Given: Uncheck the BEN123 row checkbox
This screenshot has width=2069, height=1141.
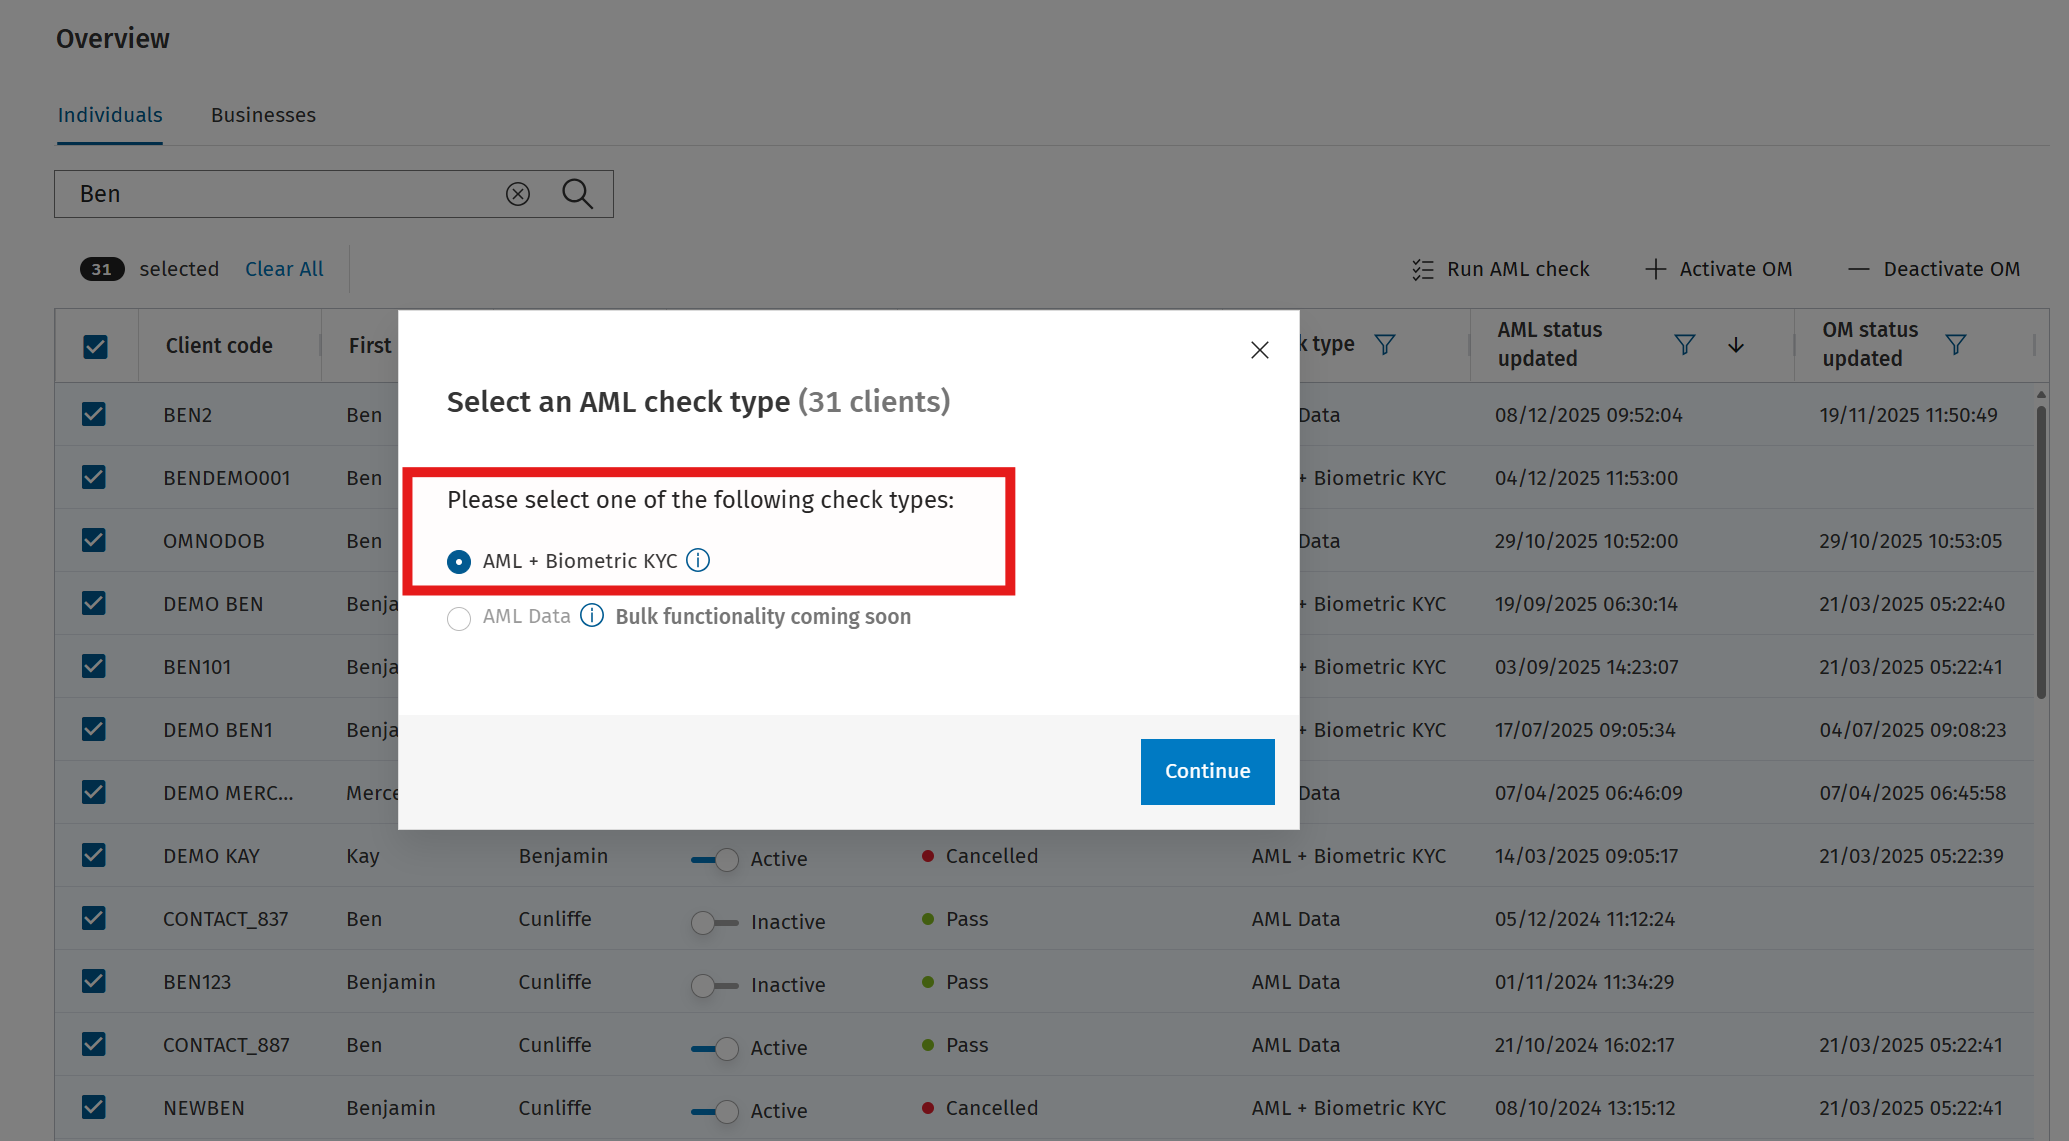Looking at the screenshot, I should (x=94, y=981).
